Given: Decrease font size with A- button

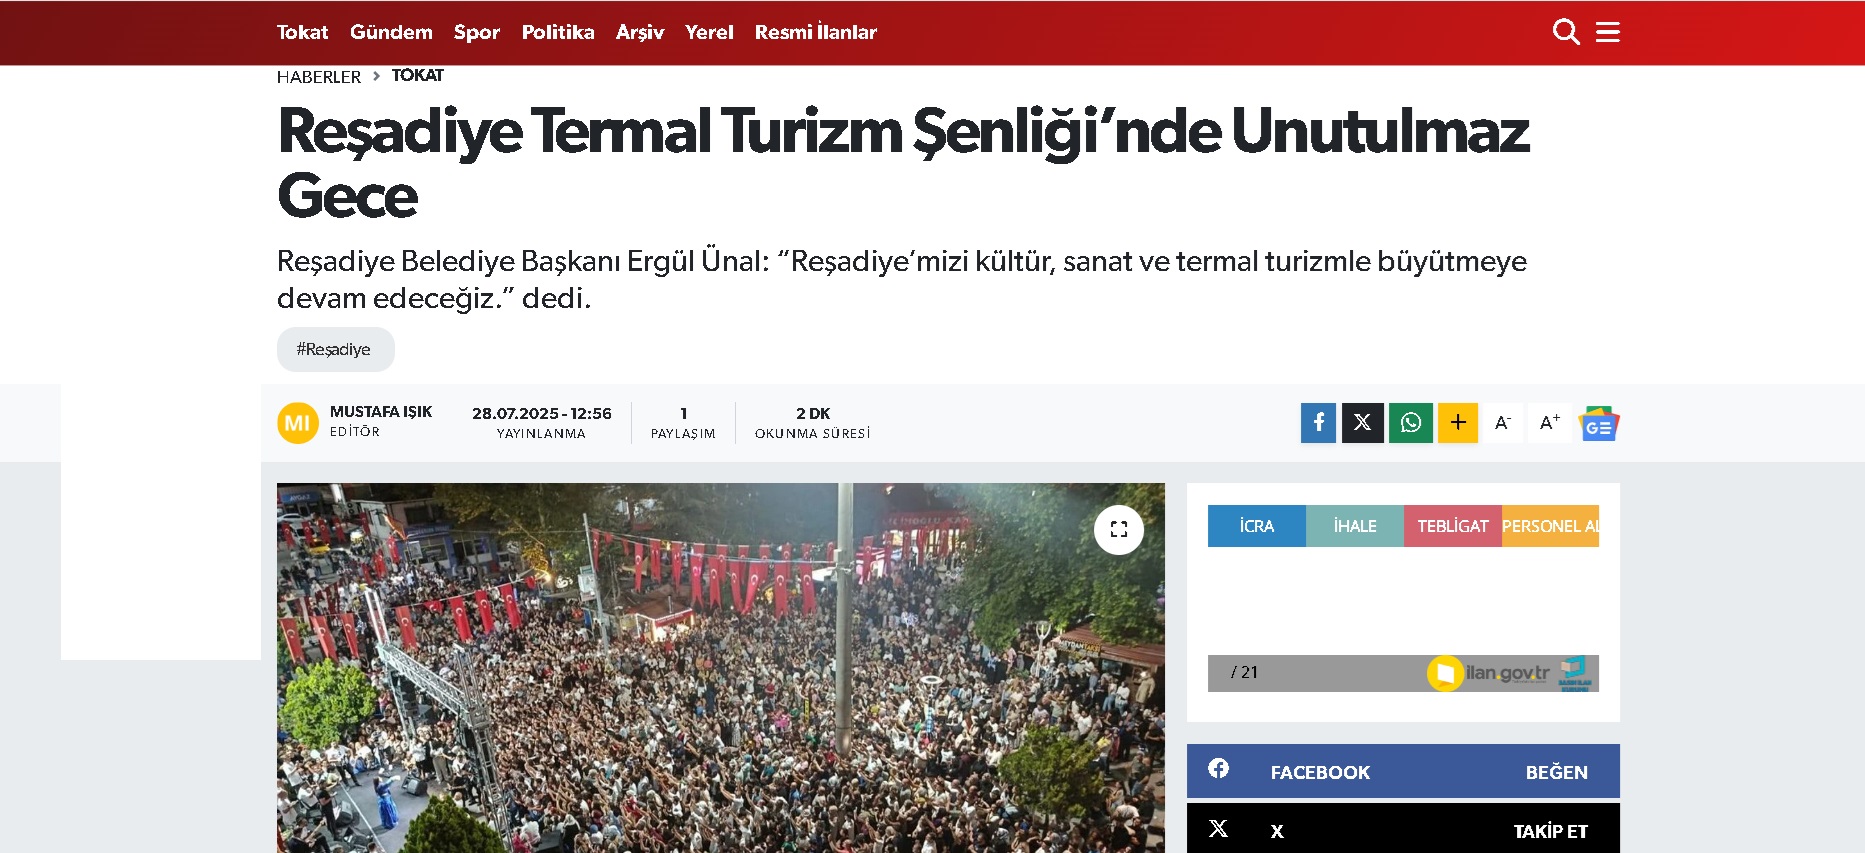Looking at the screenshot, I should click(1503, 423).
